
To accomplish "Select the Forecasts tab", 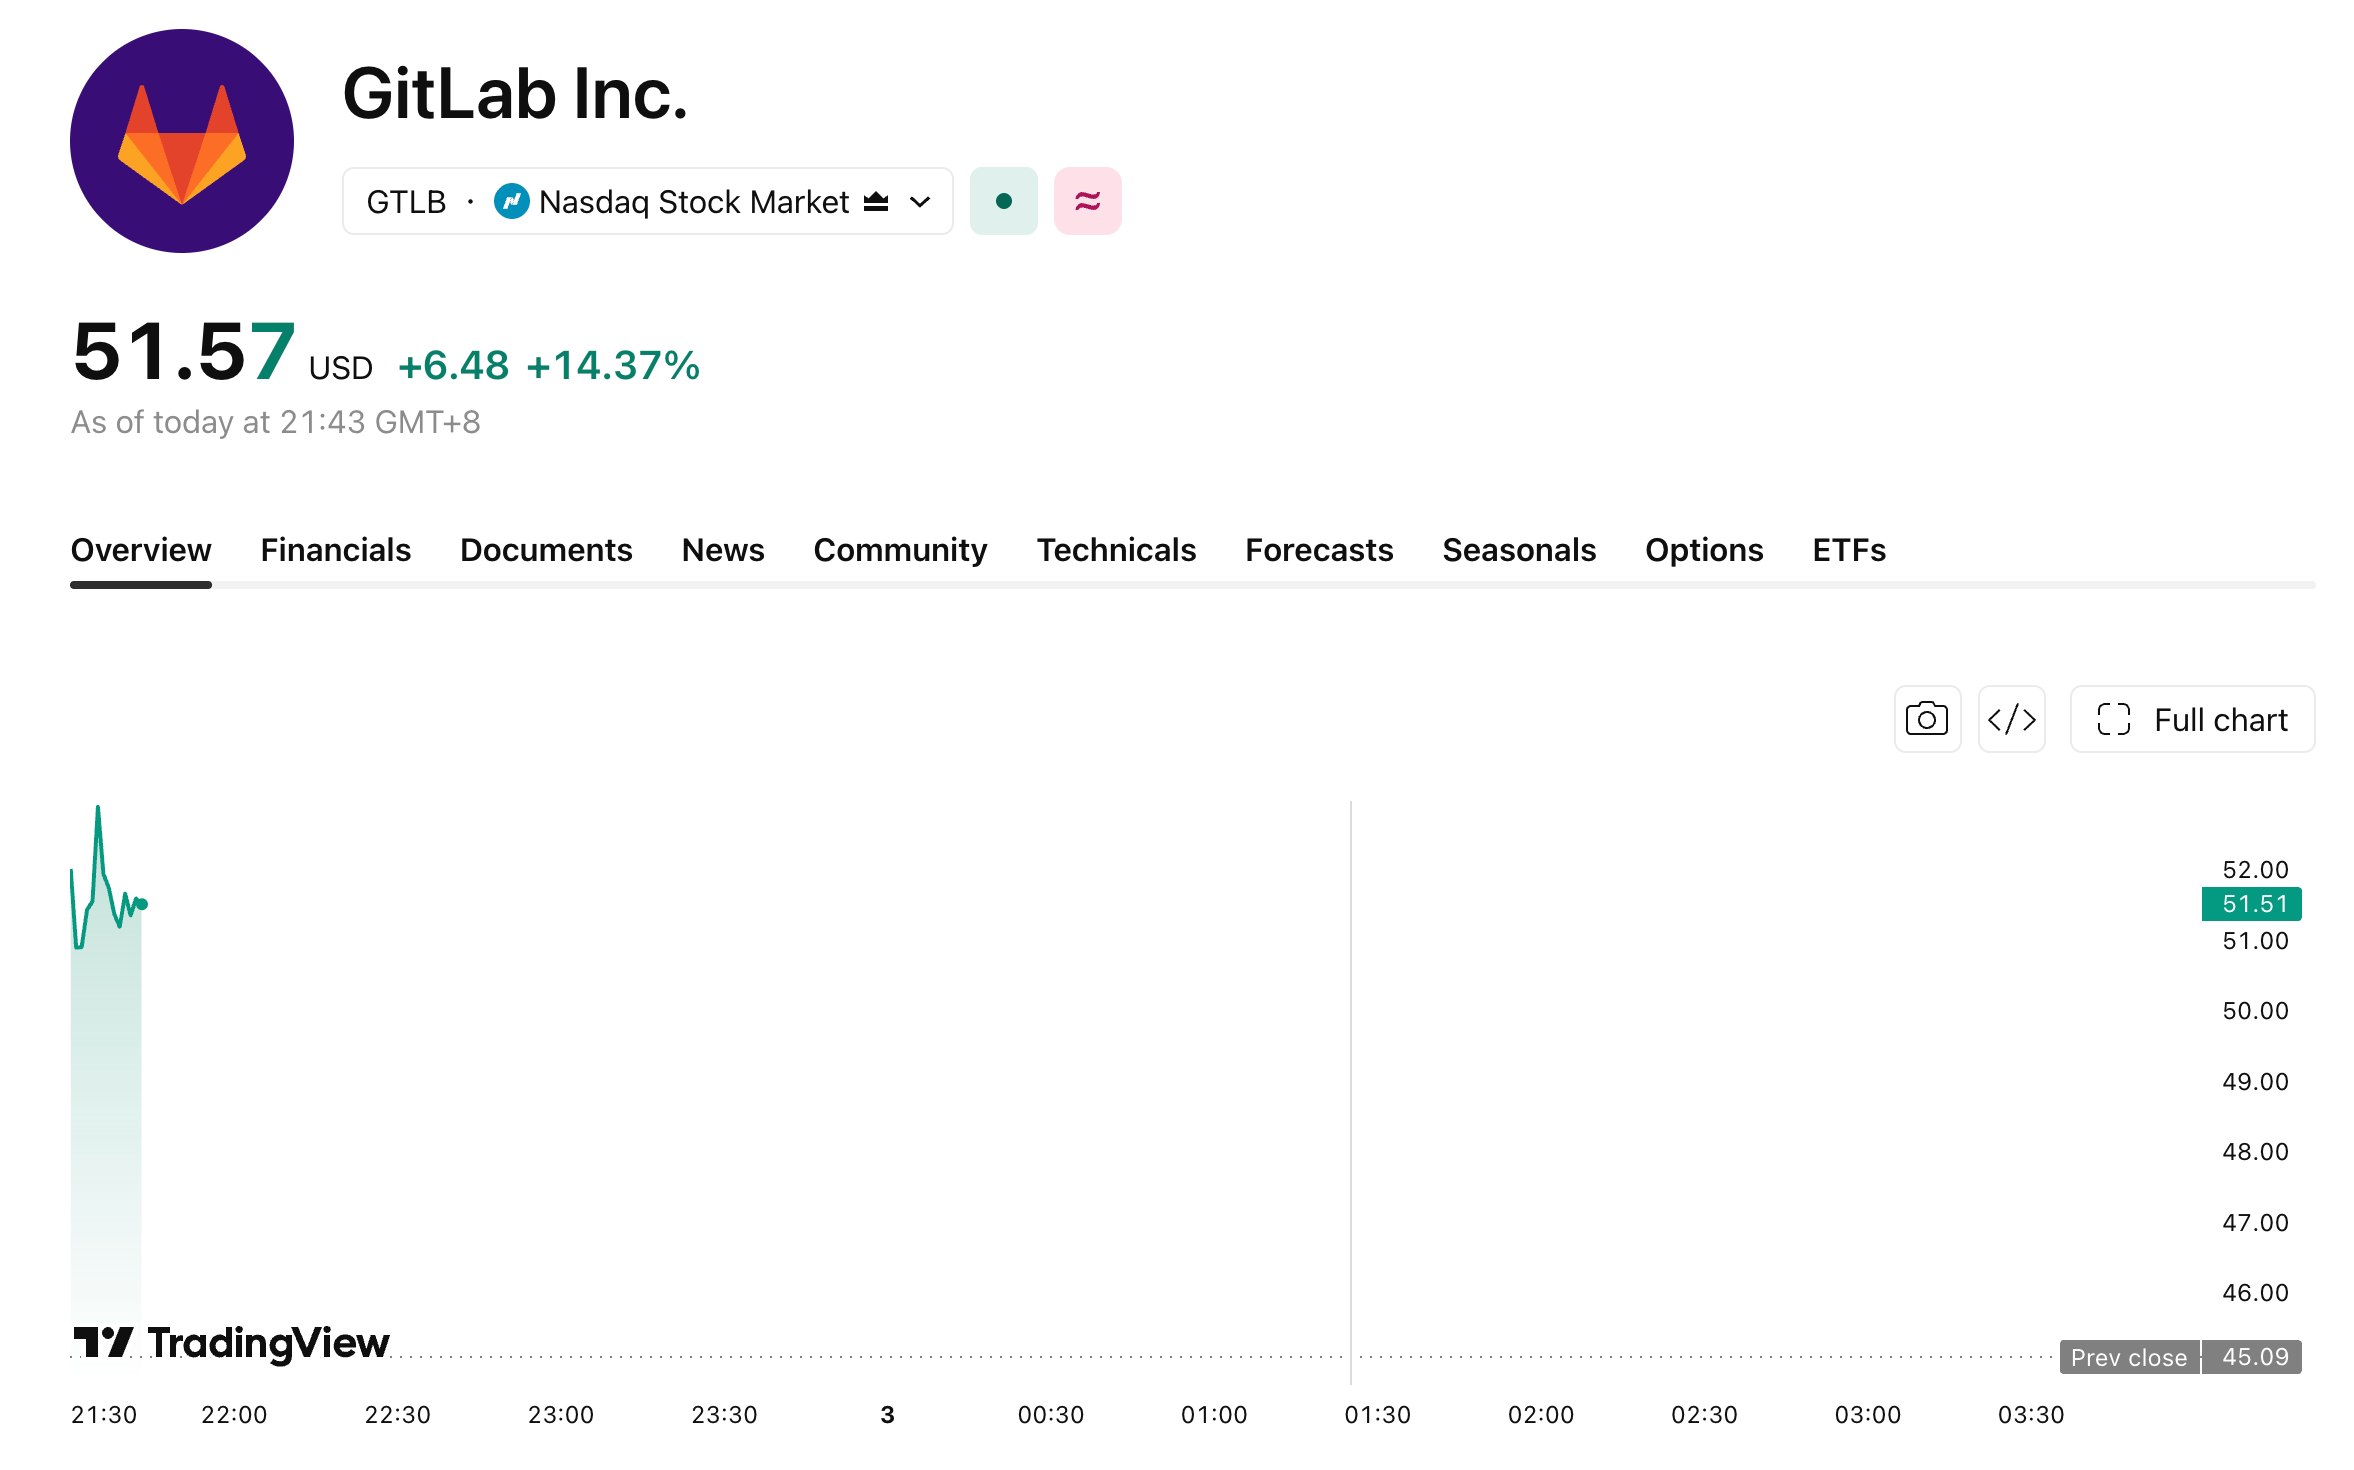I will pyautogui.click(x=1318, y=550).
